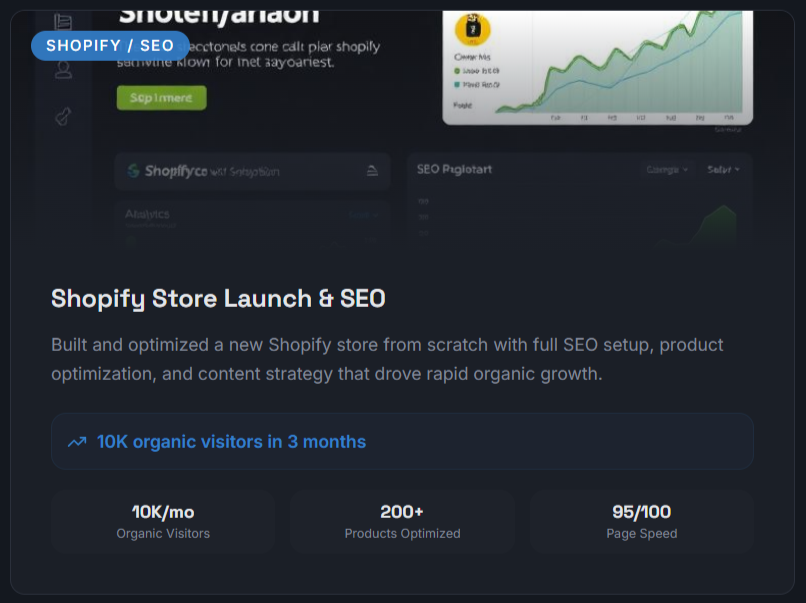Click the green button in preview image
806x603 pixels.
161,98
